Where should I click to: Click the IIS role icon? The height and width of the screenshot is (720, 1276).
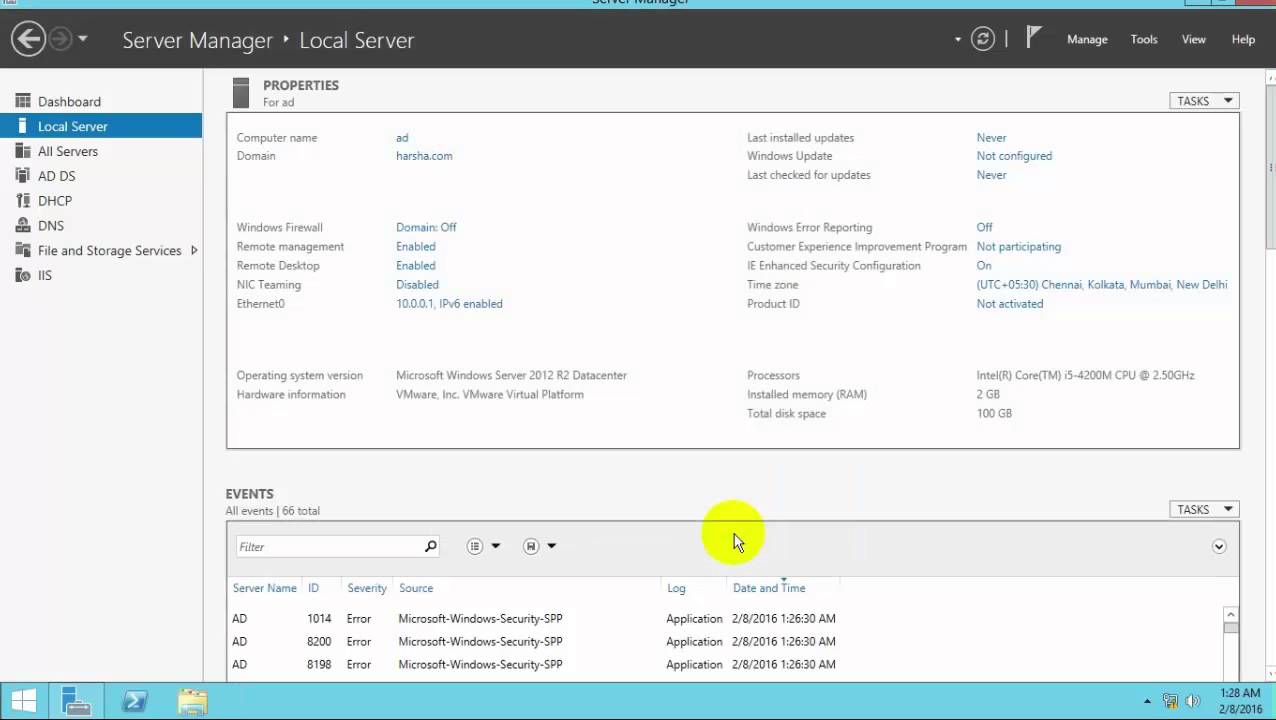(23, 275)
